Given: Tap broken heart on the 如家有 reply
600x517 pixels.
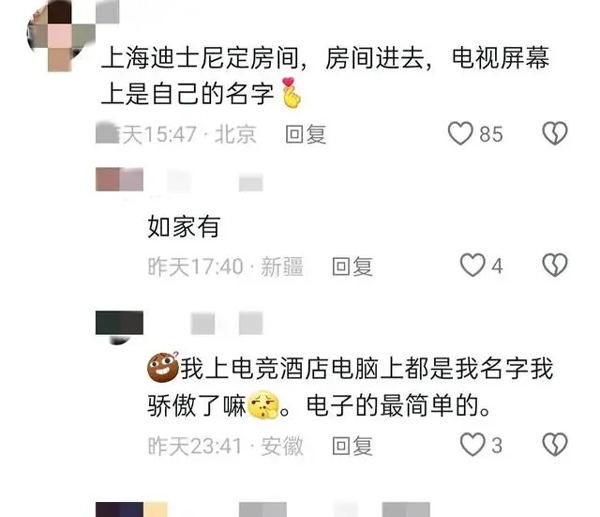Looking at the screenshot, I should point(555,265).
